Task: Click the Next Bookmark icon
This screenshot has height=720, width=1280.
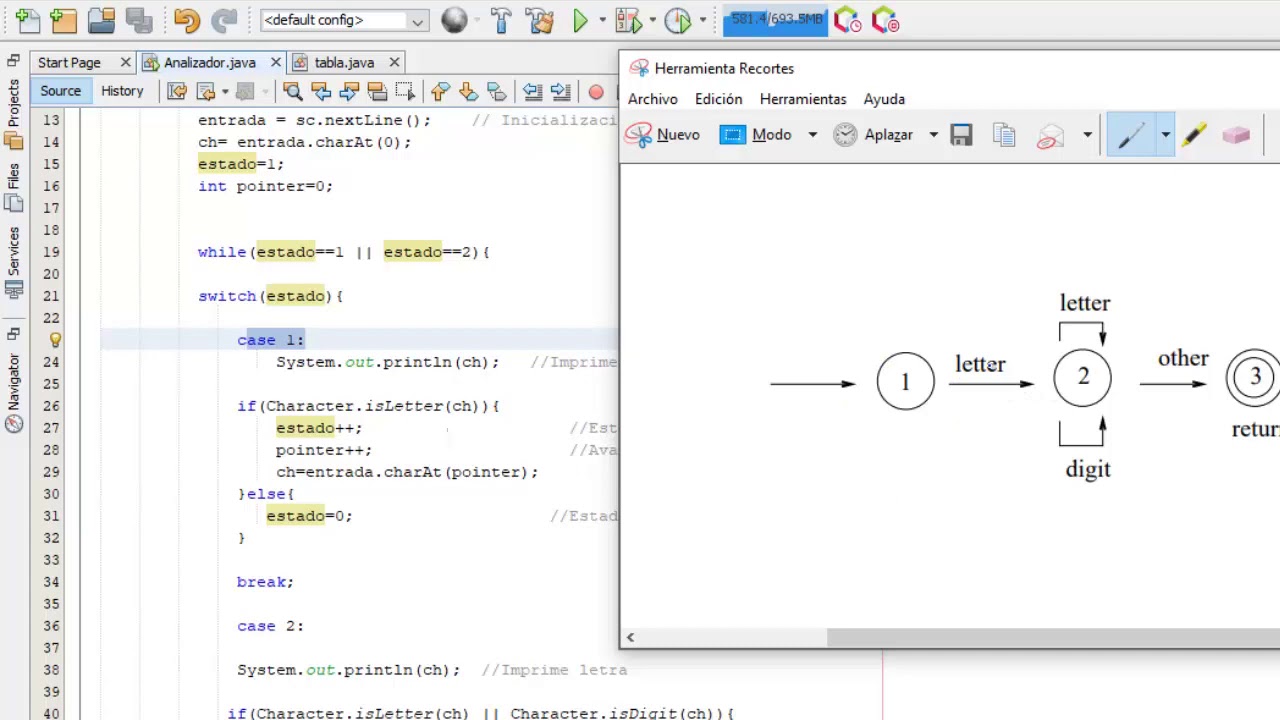Action: [468, 92]
